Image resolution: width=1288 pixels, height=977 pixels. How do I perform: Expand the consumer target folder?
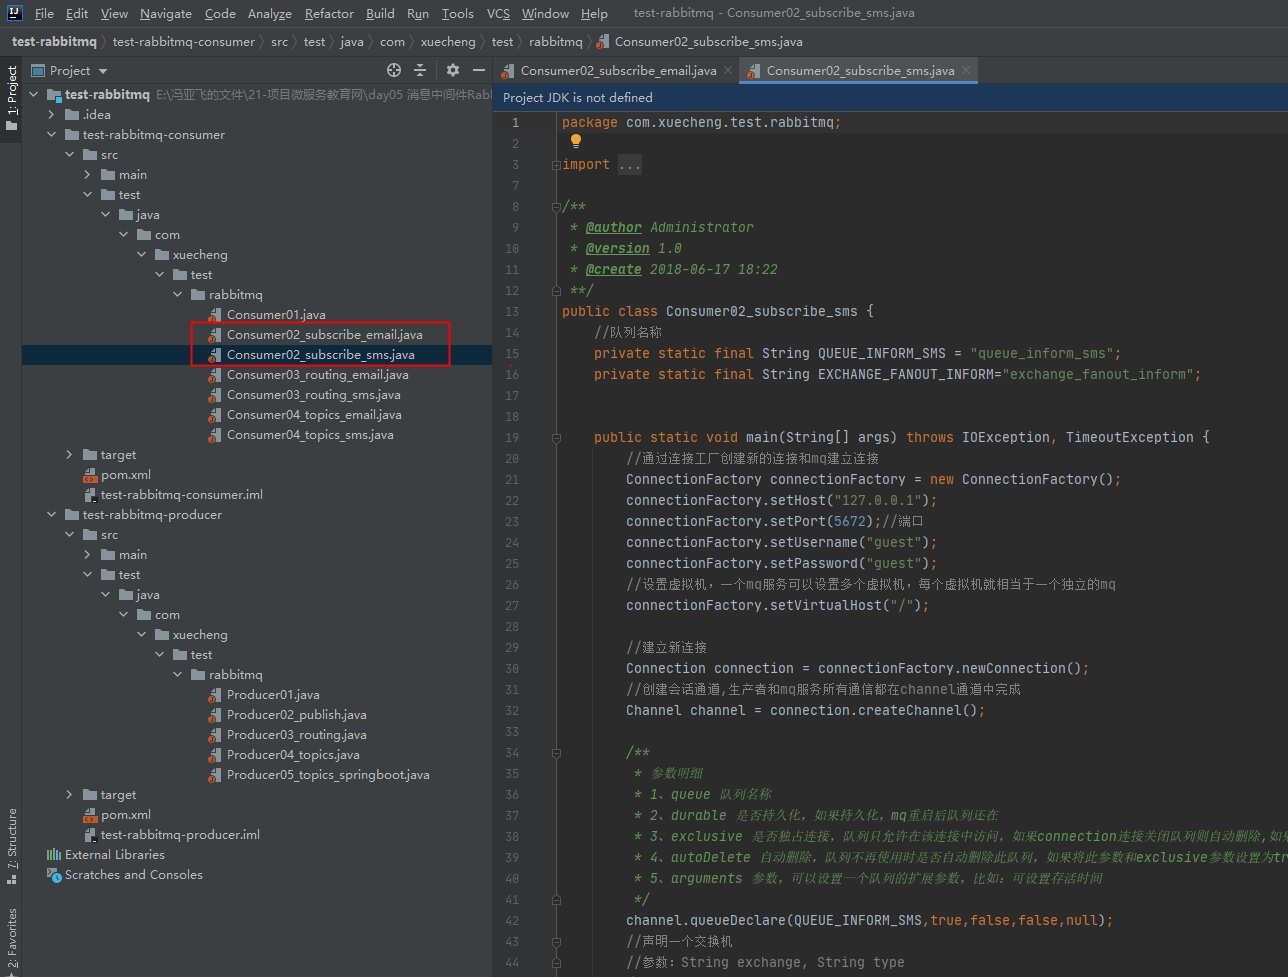pos(69,455)
